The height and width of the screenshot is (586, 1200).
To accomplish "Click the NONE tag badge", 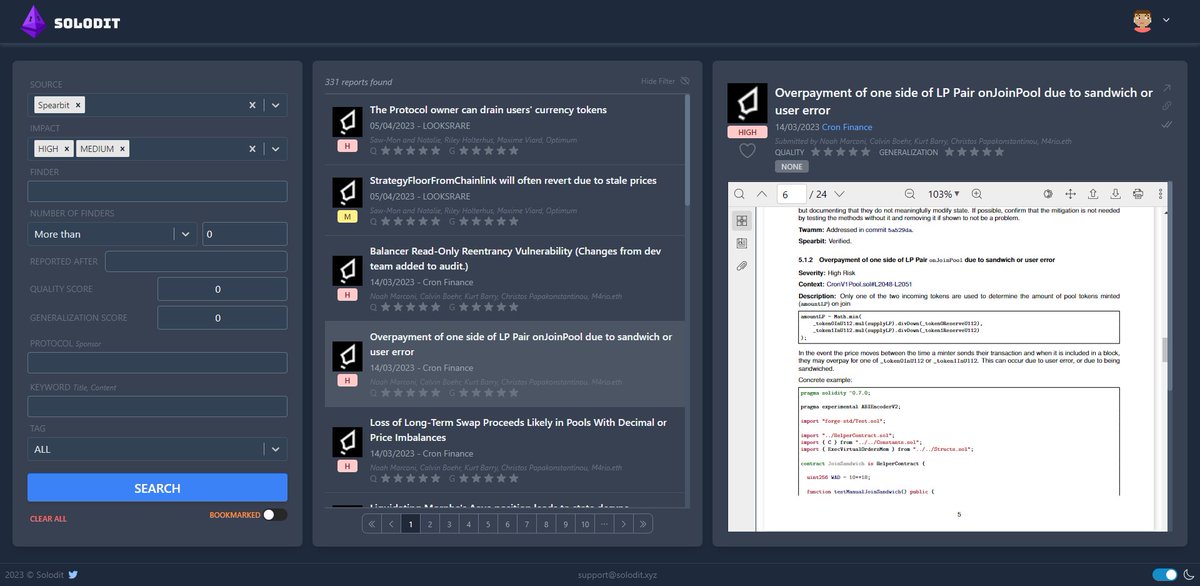I will pos(791,166).
